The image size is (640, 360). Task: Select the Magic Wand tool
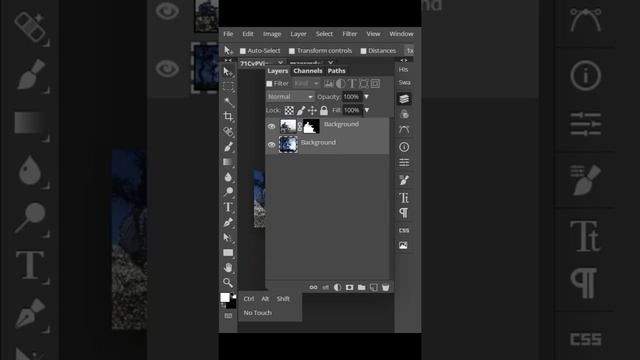pos(228,102)
